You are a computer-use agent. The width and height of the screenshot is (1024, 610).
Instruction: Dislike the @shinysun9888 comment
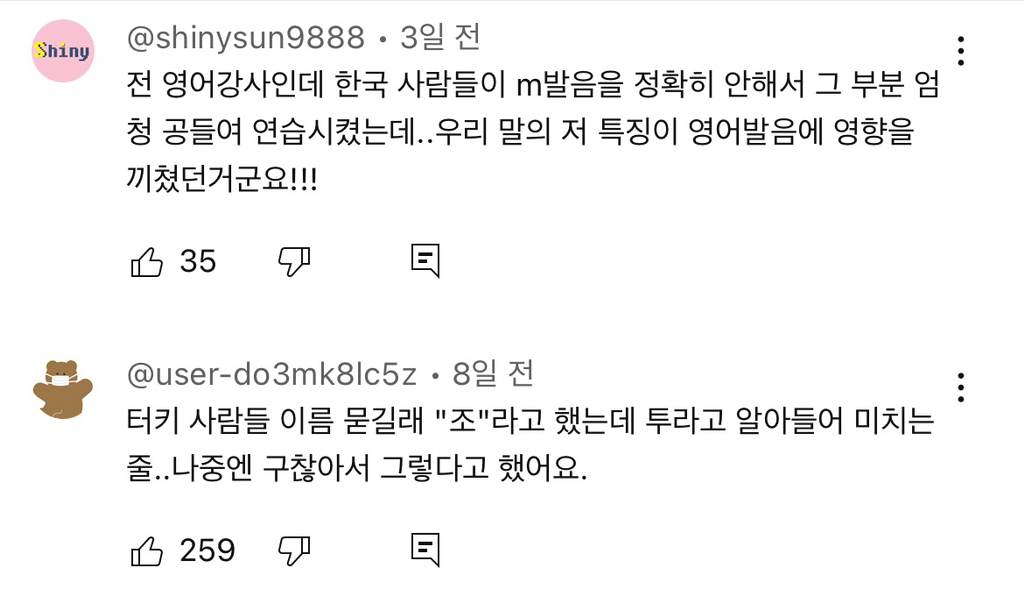(x=294, y=262)
